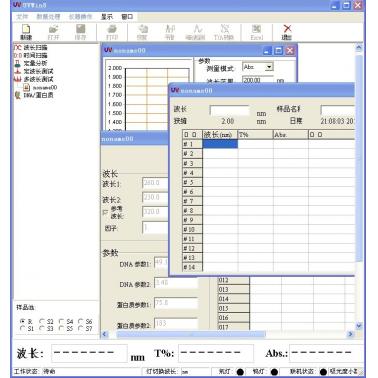Click the row header '# 5'
The height and width of the screenshot is (378, 378).
[x=192, y=182]
